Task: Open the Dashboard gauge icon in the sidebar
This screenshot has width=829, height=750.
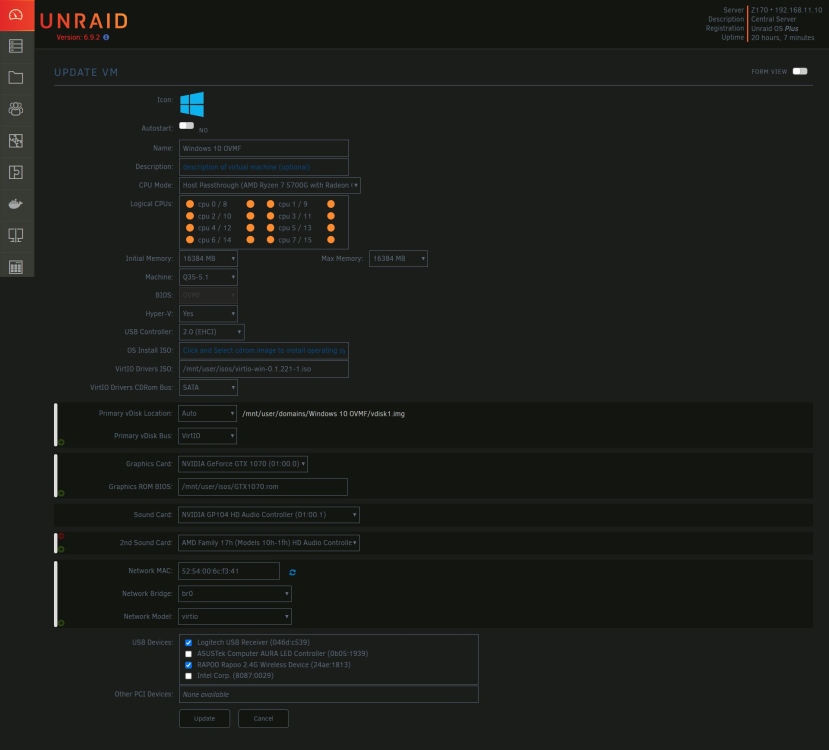Action: click(x=16, y=15)
